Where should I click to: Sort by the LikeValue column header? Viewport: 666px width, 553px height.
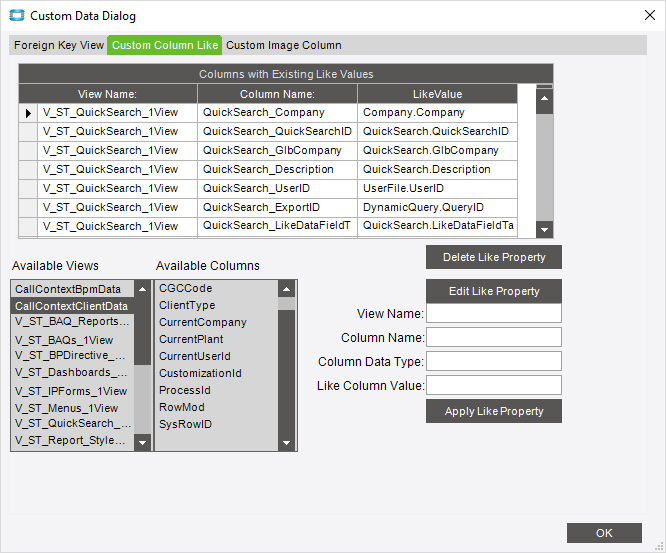437,94
